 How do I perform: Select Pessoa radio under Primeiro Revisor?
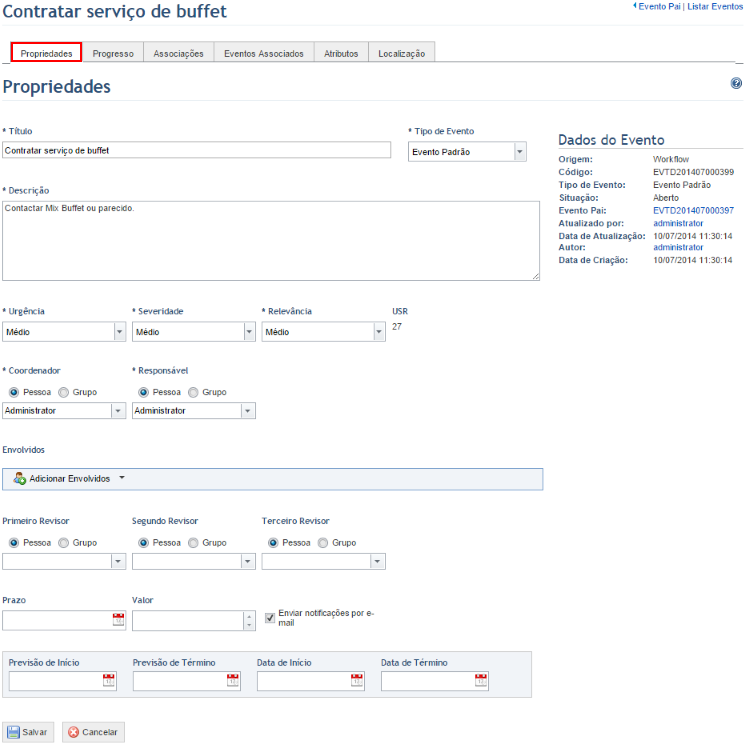tap(14, 543)
